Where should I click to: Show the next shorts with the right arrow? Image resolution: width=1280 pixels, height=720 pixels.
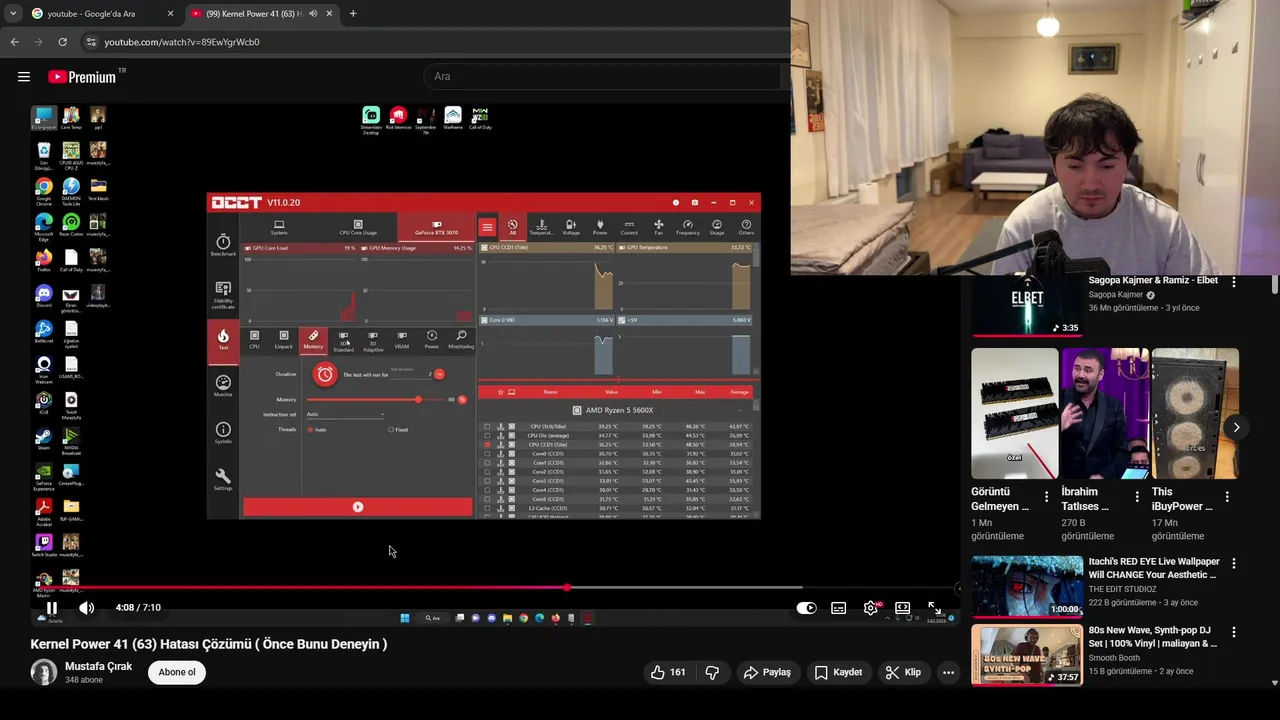click(1236, 427)
